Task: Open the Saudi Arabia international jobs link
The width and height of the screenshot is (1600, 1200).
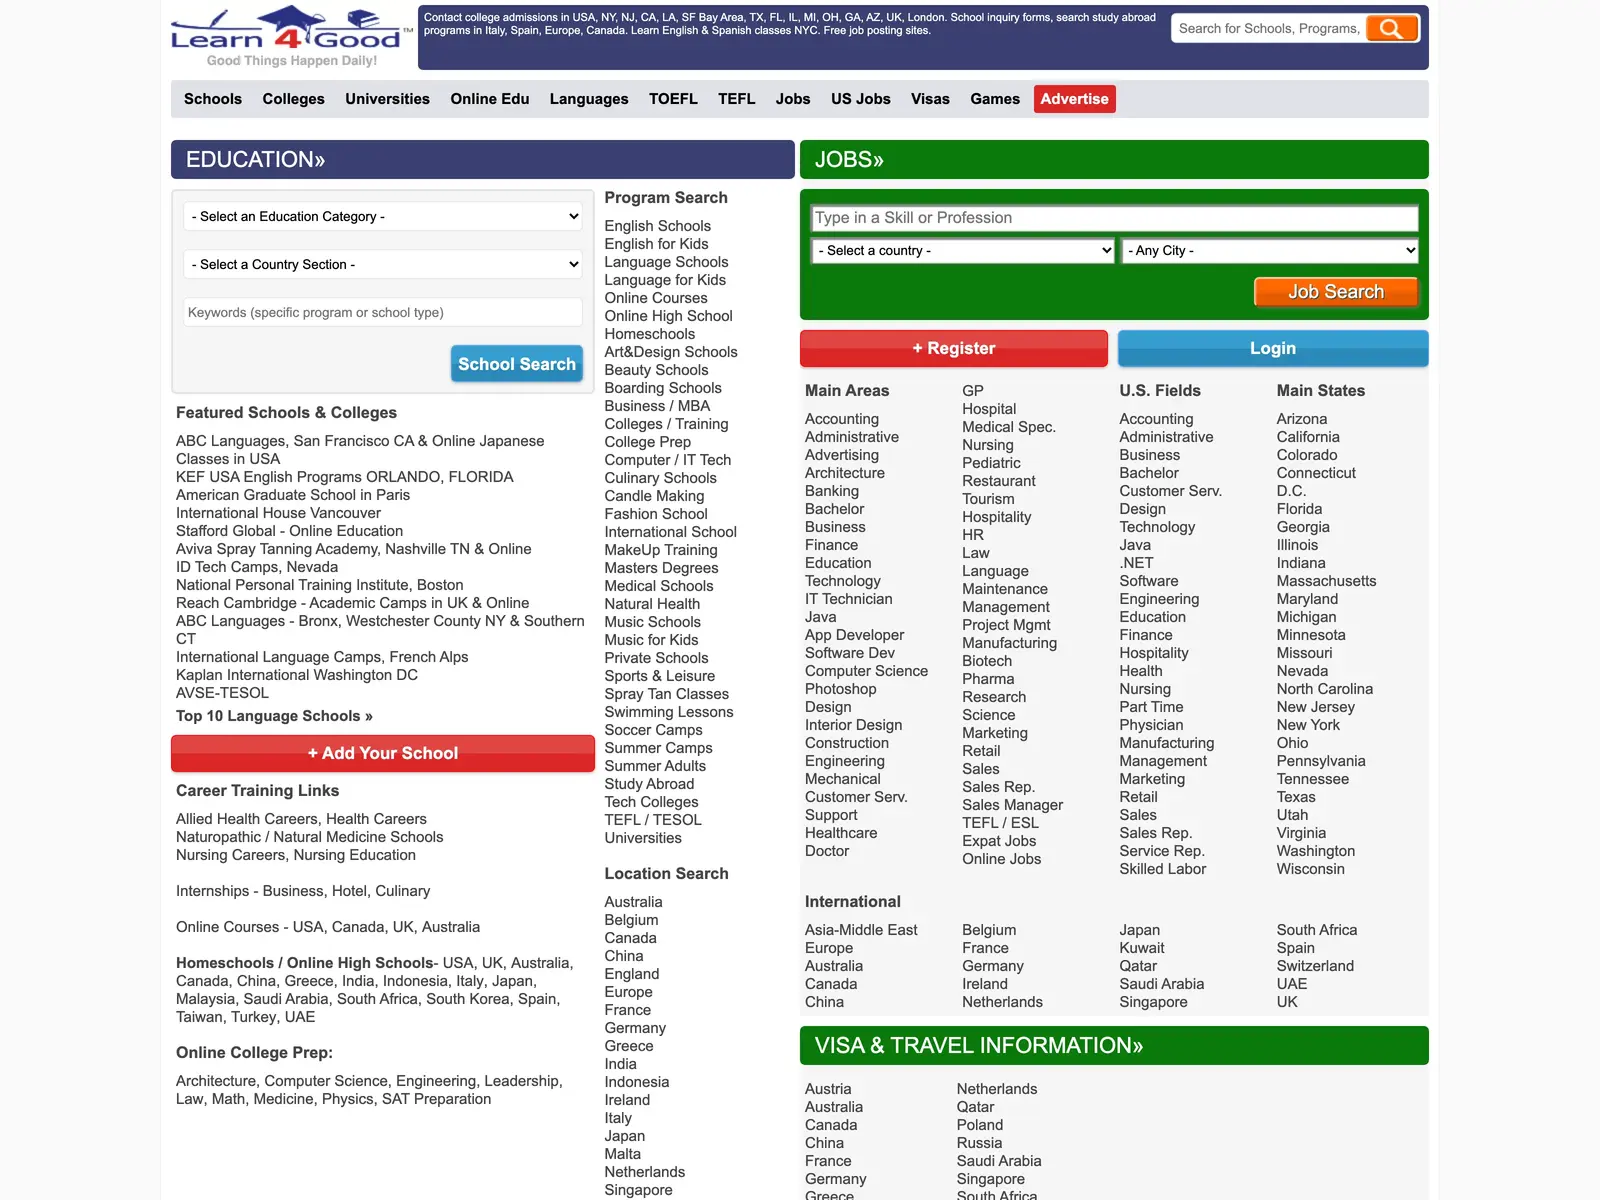Action: coord(1161,984)
